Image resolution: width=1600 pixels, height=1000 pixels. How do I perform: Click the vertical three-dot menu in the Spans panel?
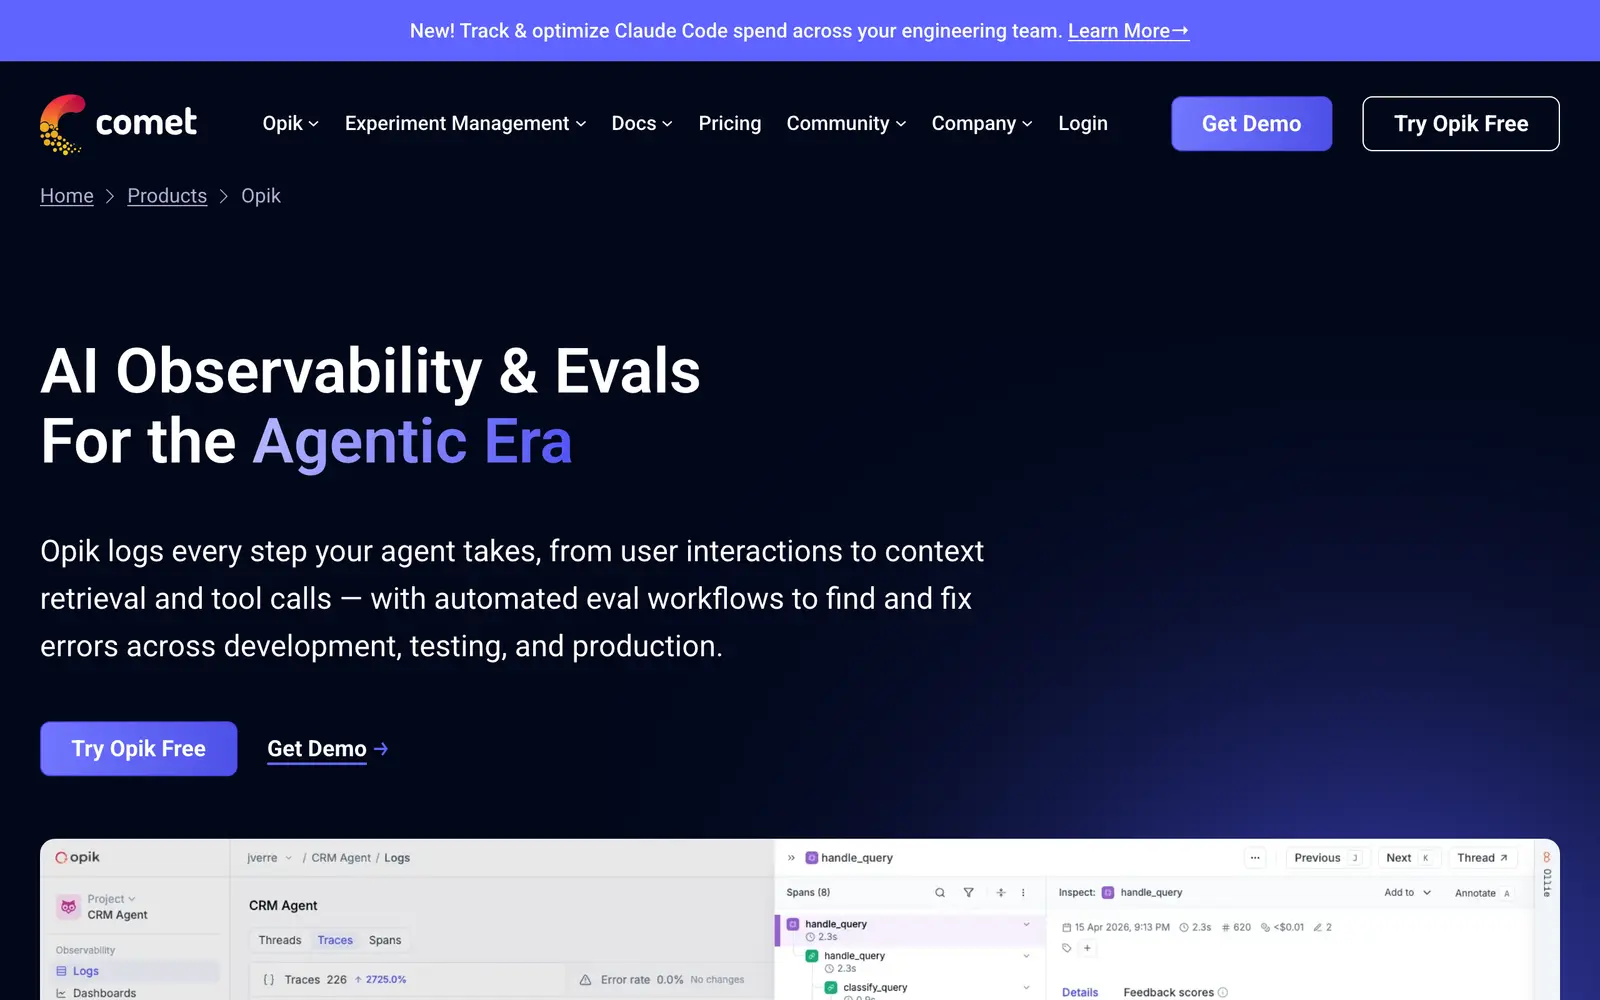click(x=1023, y=892)
